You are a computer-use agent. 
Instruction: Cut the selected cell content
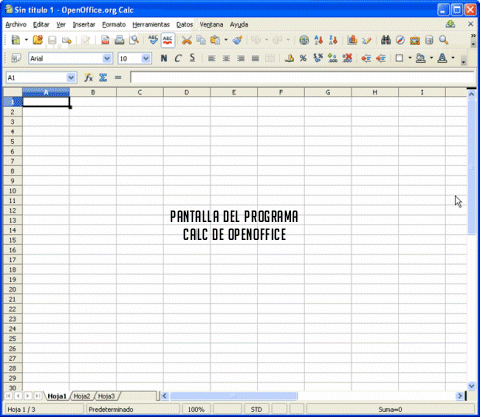click(187, 40)
